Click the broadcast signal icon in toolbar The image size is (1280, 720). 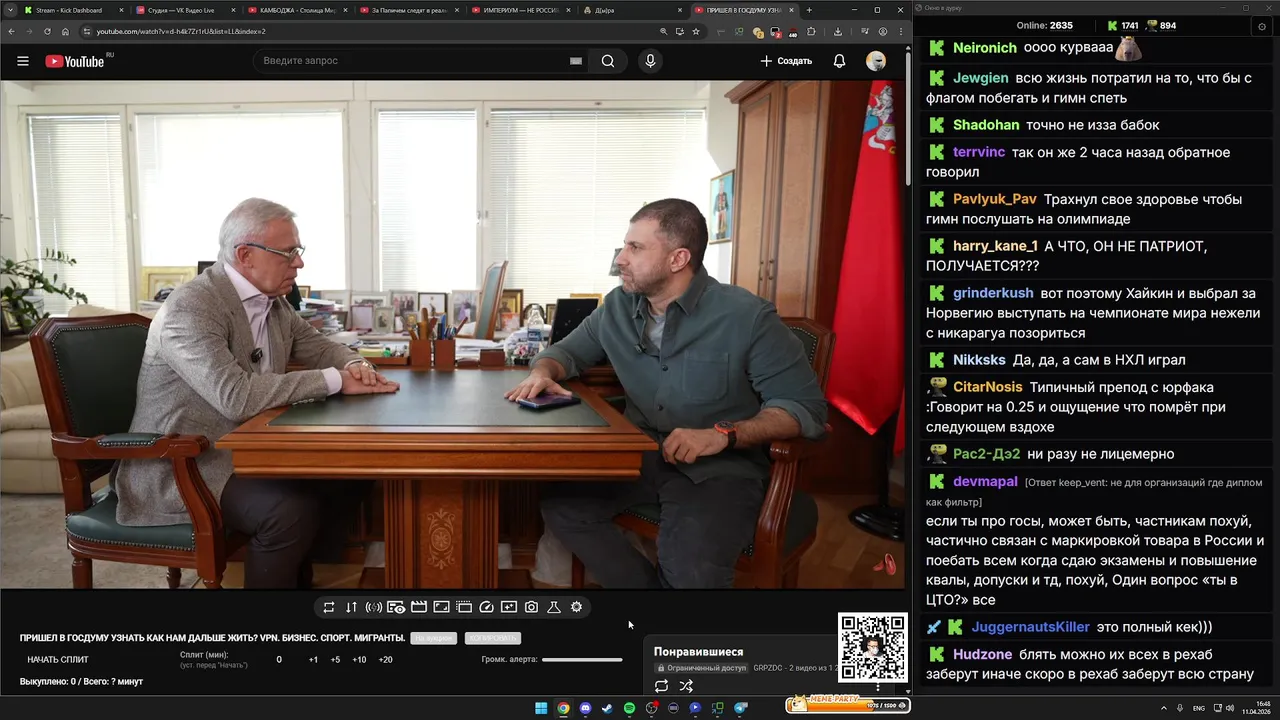pos(373,607)
